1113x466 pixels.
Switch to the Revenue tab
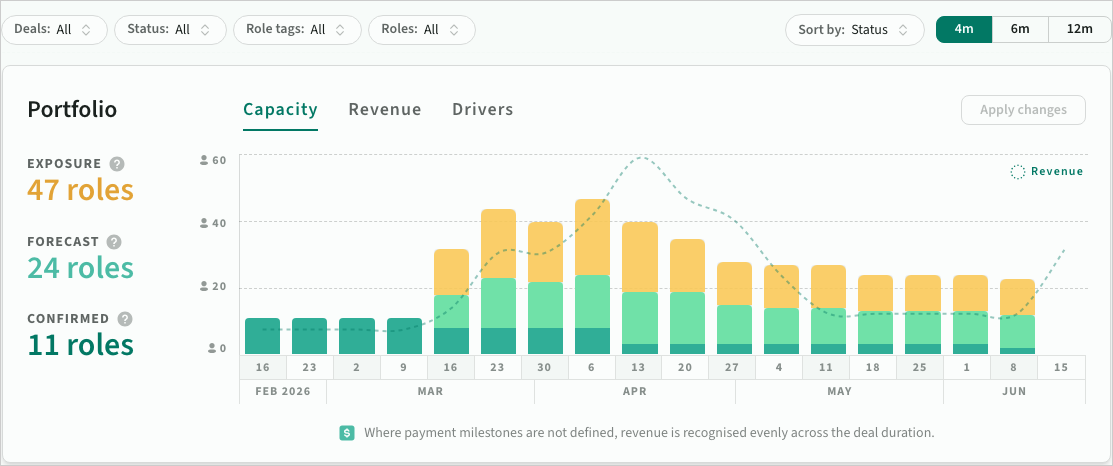tap(385, 110)
